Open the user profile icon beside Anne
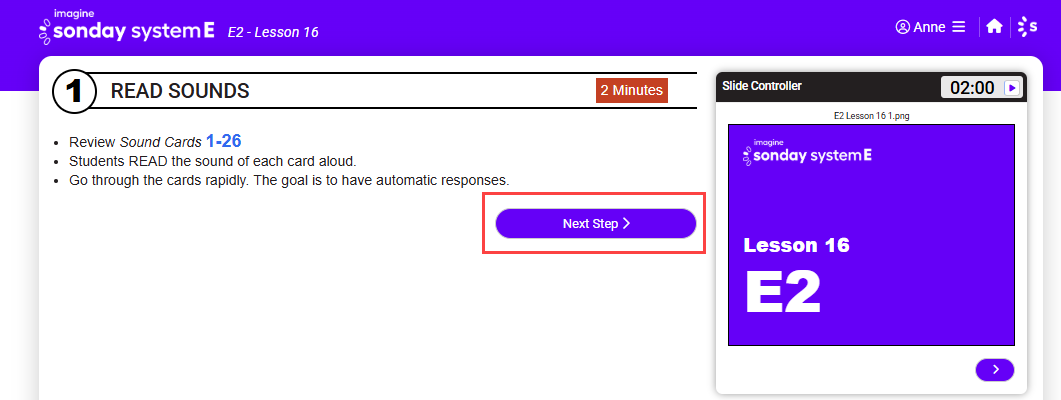The width and height of the screenshot is (1061, 400). 902,27
